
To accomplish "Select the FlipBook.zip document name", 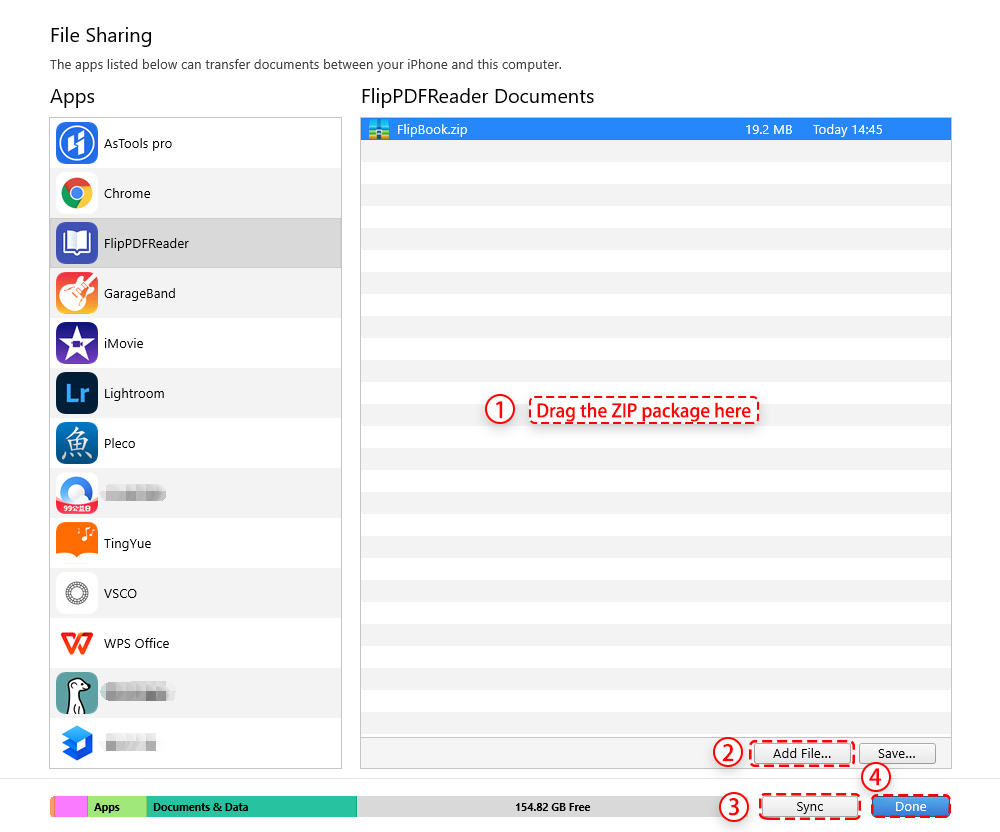I will point(432,129).
